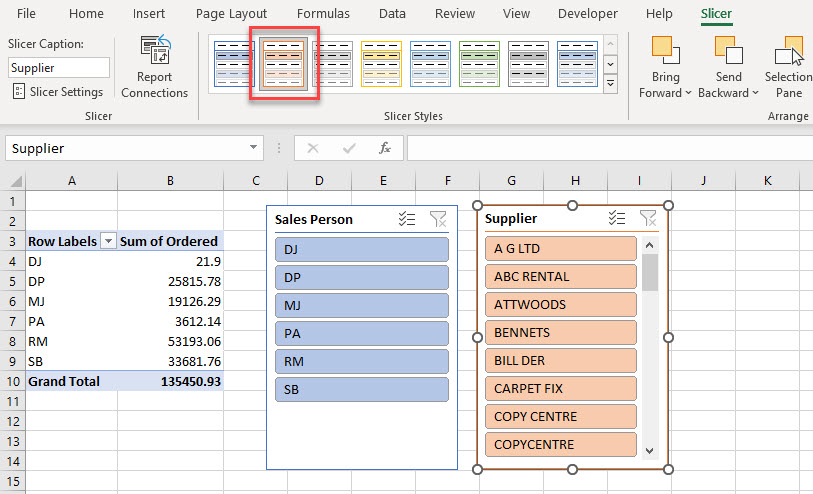Clear filter on Supplier slicer

(648, 219)
